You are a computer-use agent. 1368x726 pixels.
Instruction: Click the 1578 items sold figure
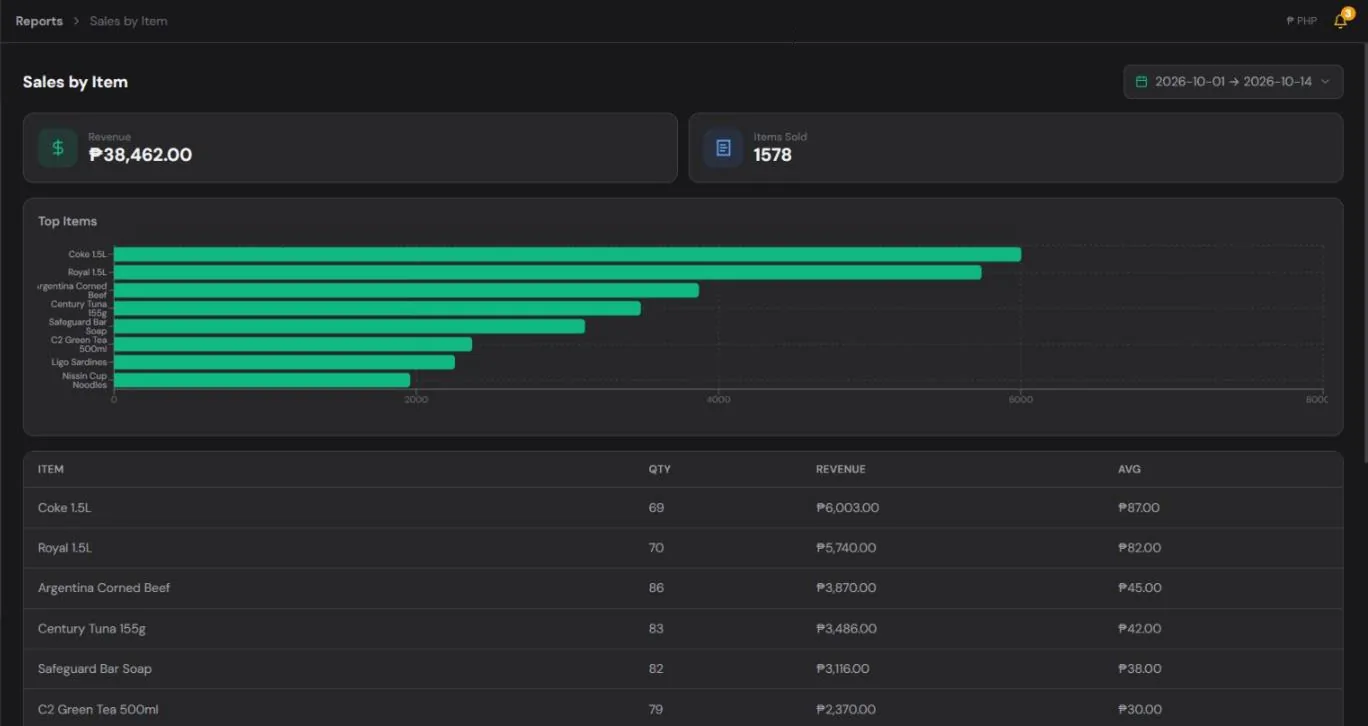point(772,155)
